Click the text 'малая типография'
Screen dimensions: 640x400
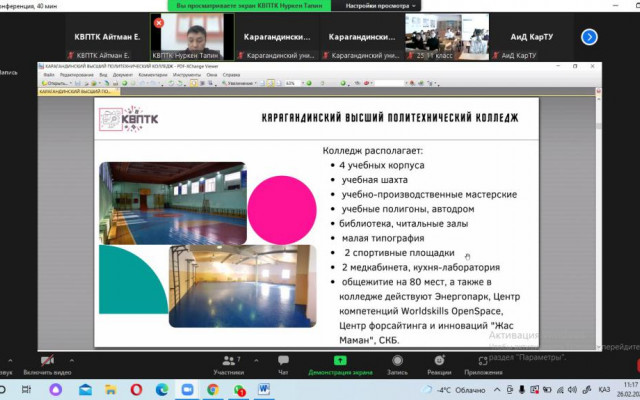(x=383, y=238)
